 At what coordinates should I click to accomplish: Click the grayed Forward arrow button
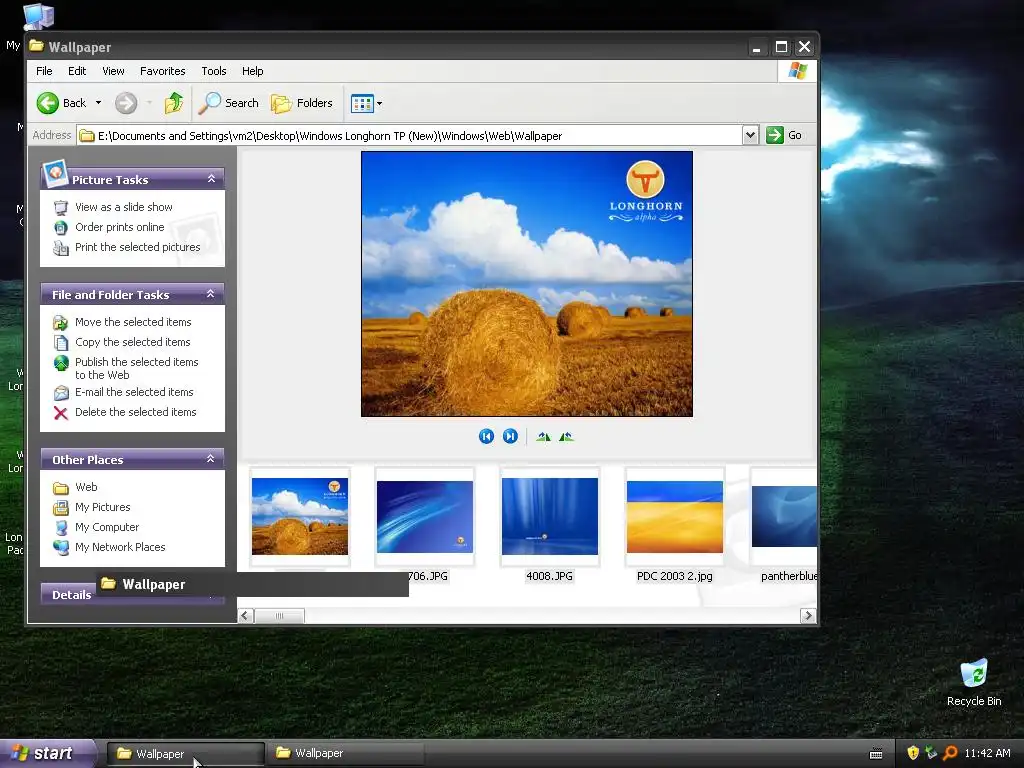point(126,103)
